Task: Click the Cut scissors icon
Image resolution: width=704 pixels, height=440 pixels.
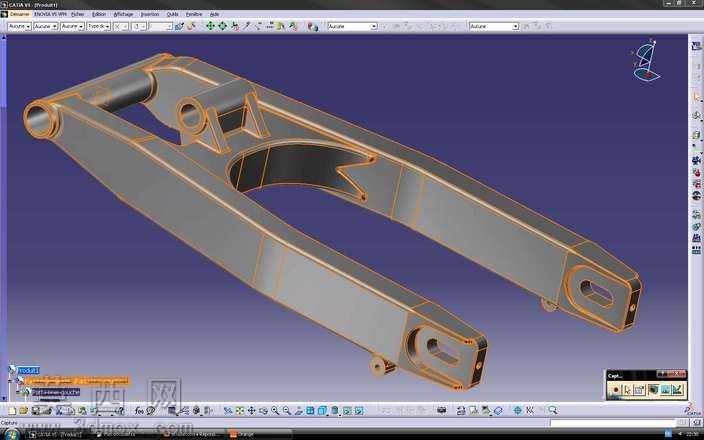Action: (59, 410)
